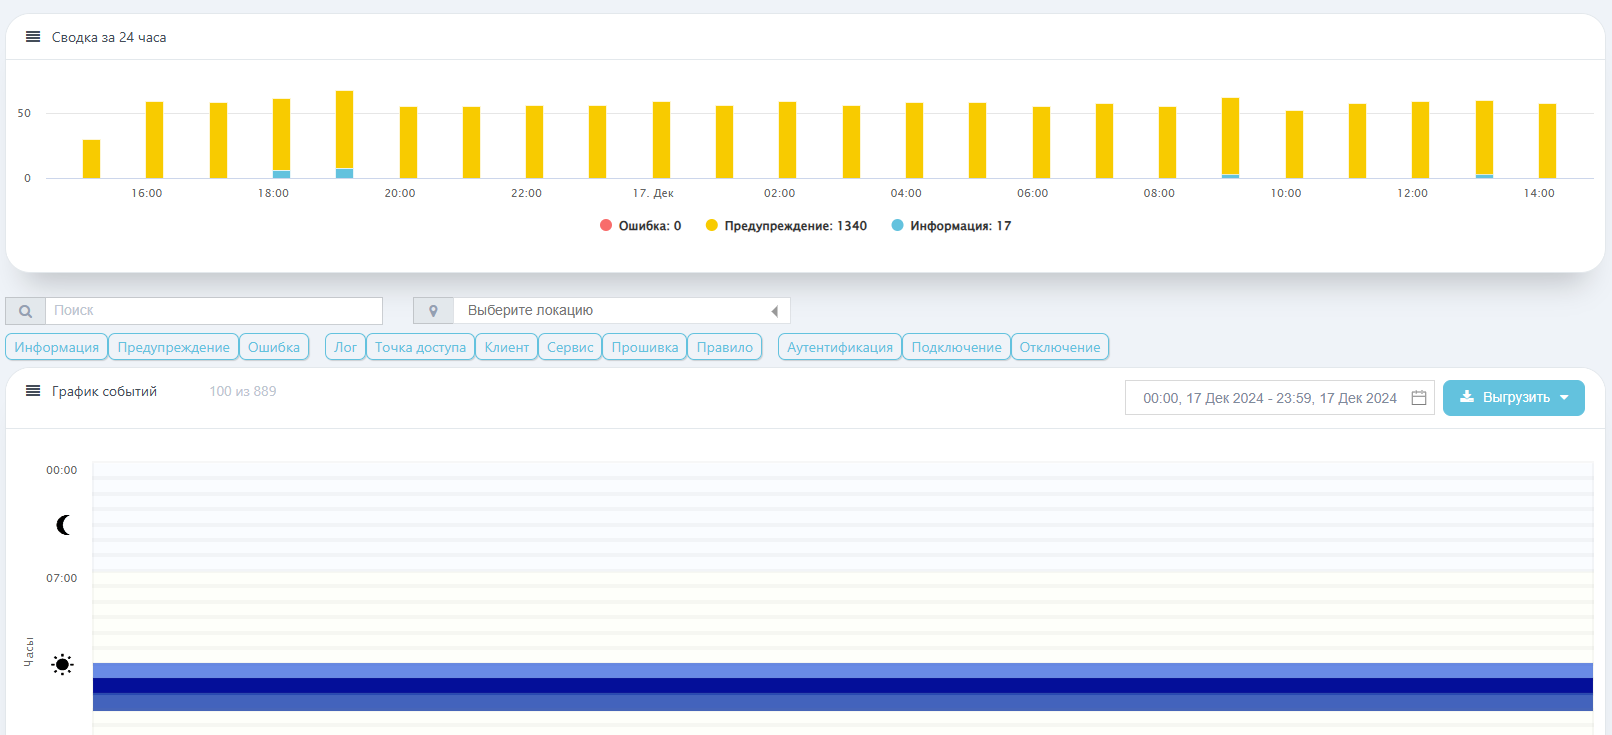1612x735 pixels.
Task: Click the location pin icon
Action: (x=433, y=311)
